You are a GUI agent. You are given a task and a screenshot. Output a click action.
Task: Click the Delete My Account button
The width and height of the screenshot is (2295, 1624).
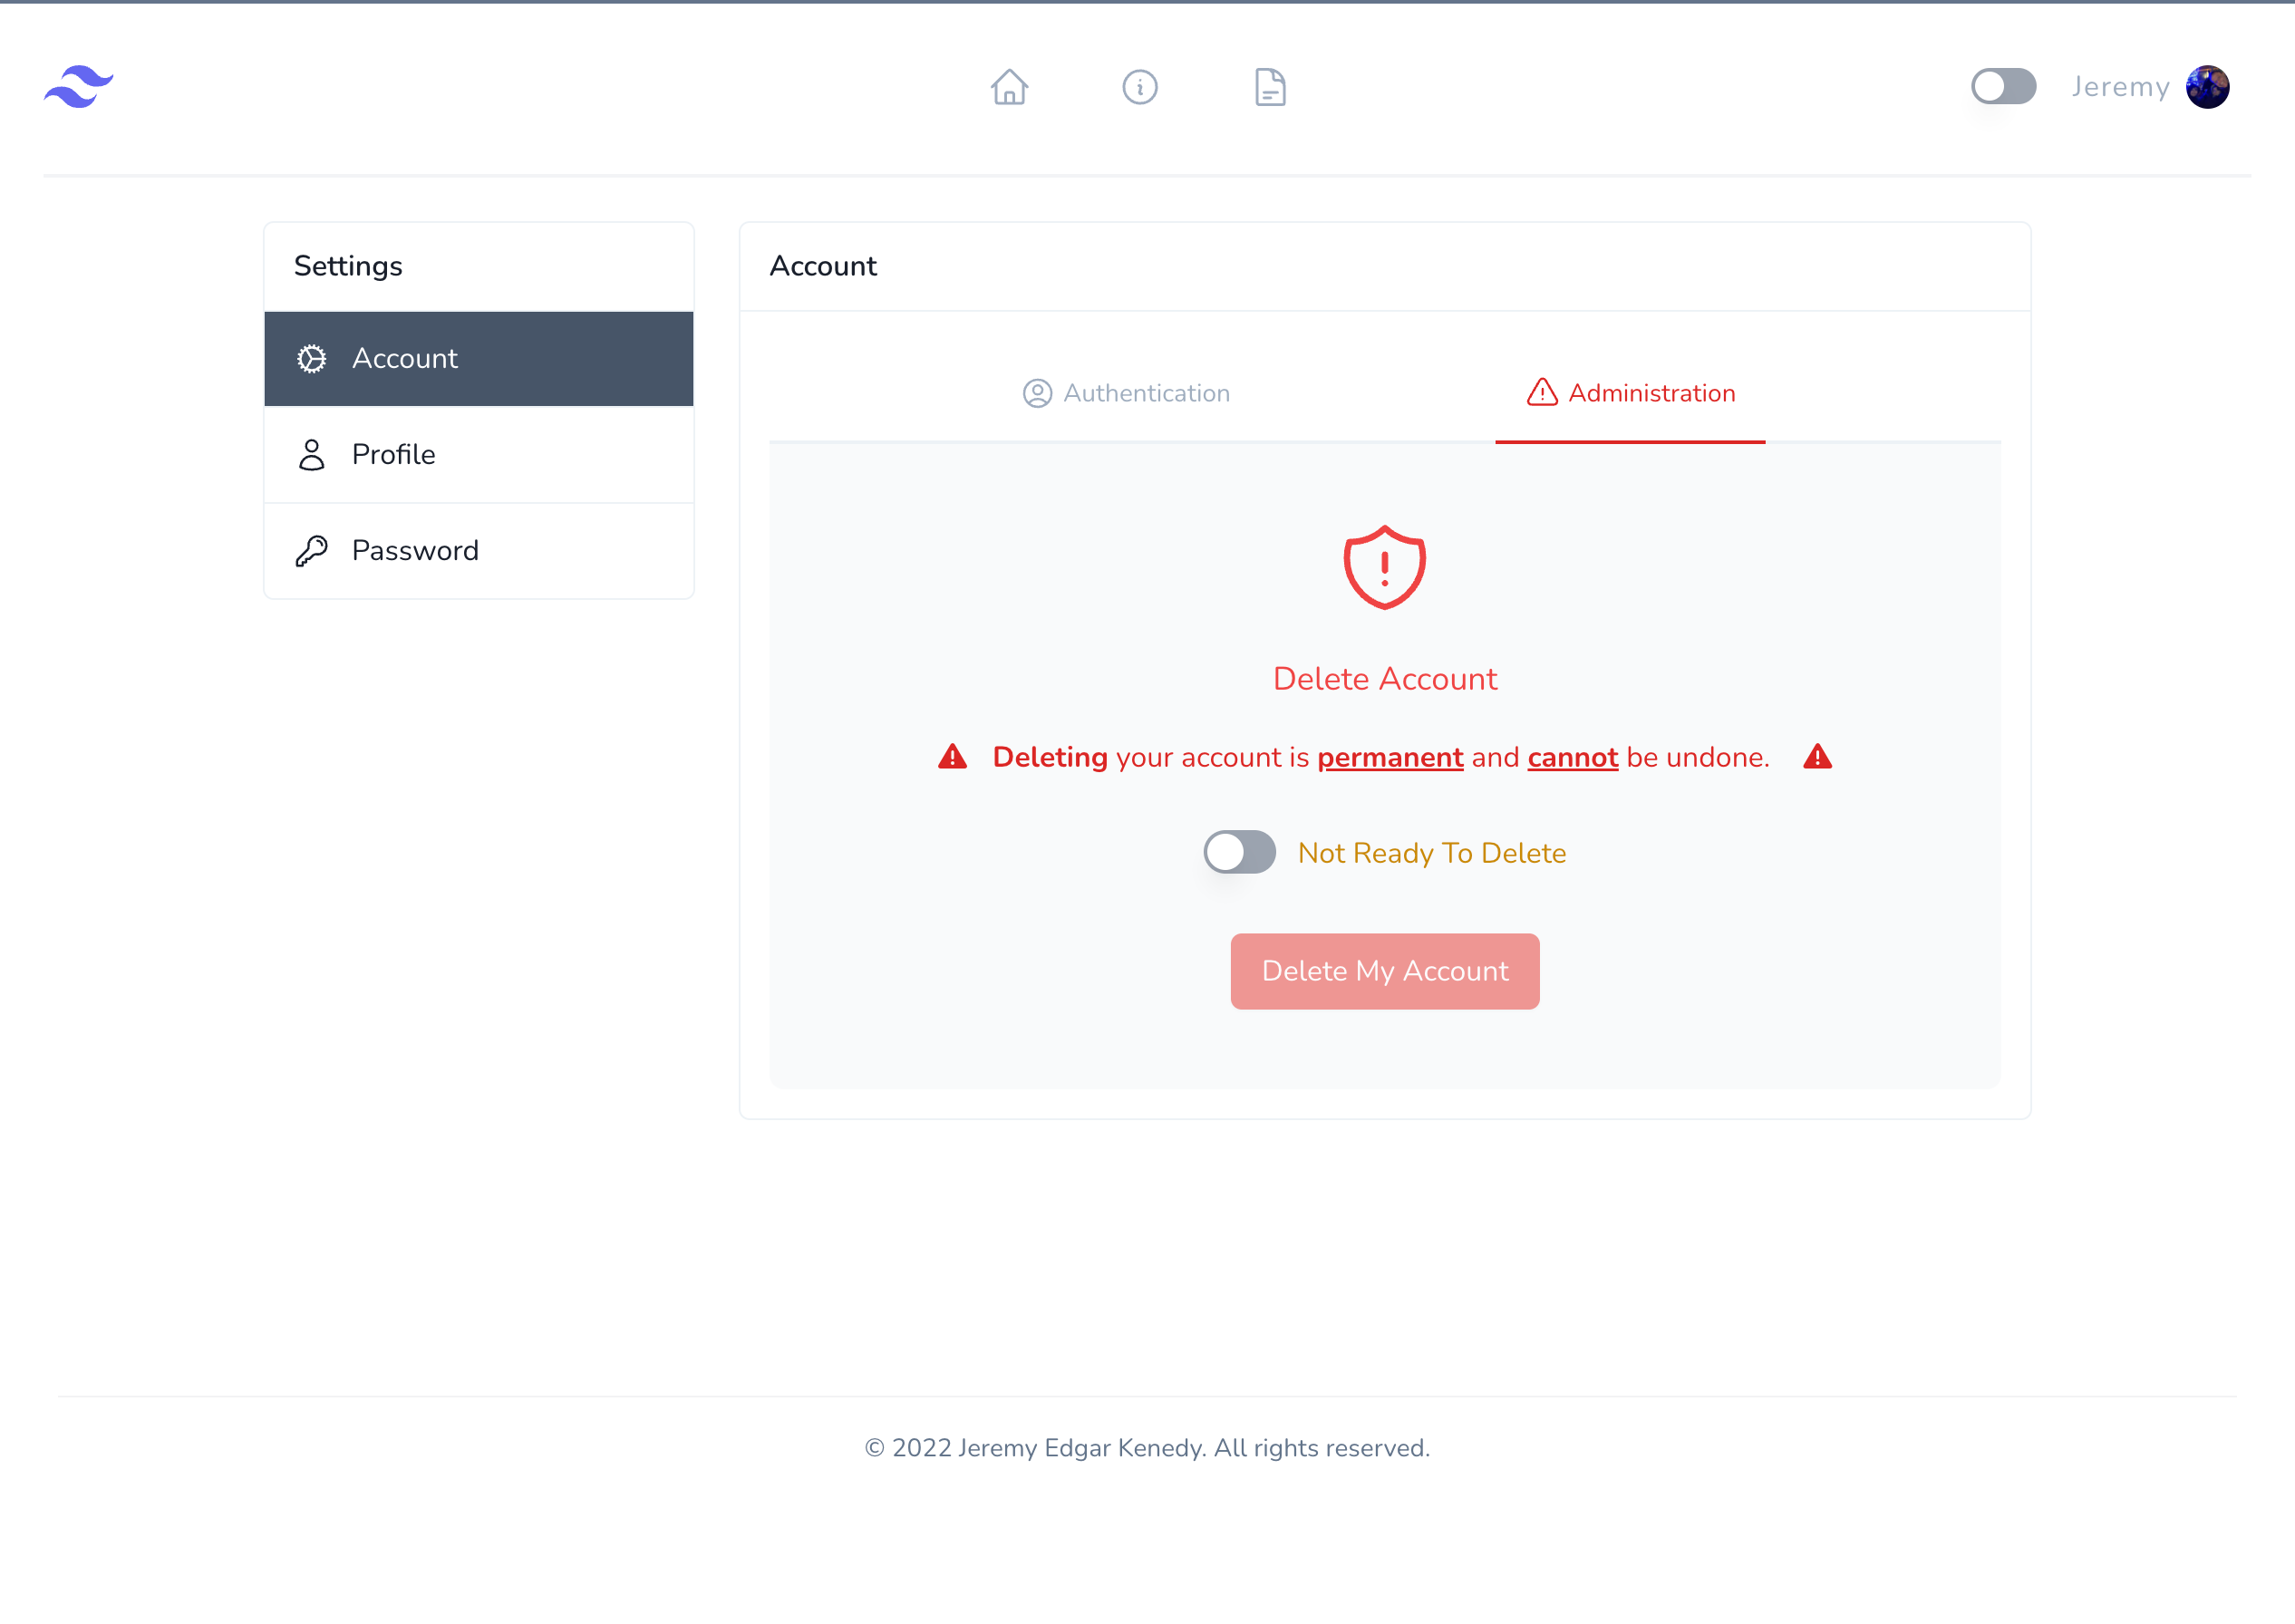coord(1385,971)
